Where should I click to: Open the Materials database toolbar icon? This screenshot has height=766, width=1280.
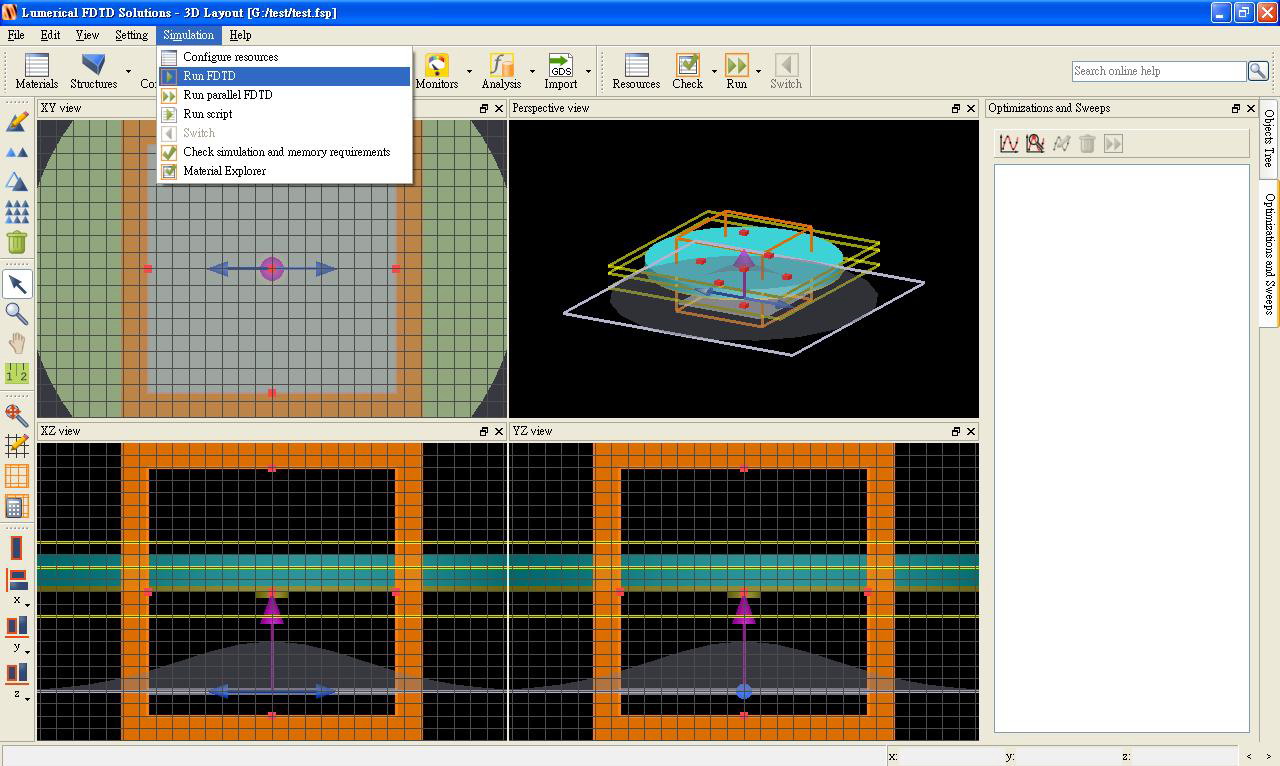(x=36, y=71)
